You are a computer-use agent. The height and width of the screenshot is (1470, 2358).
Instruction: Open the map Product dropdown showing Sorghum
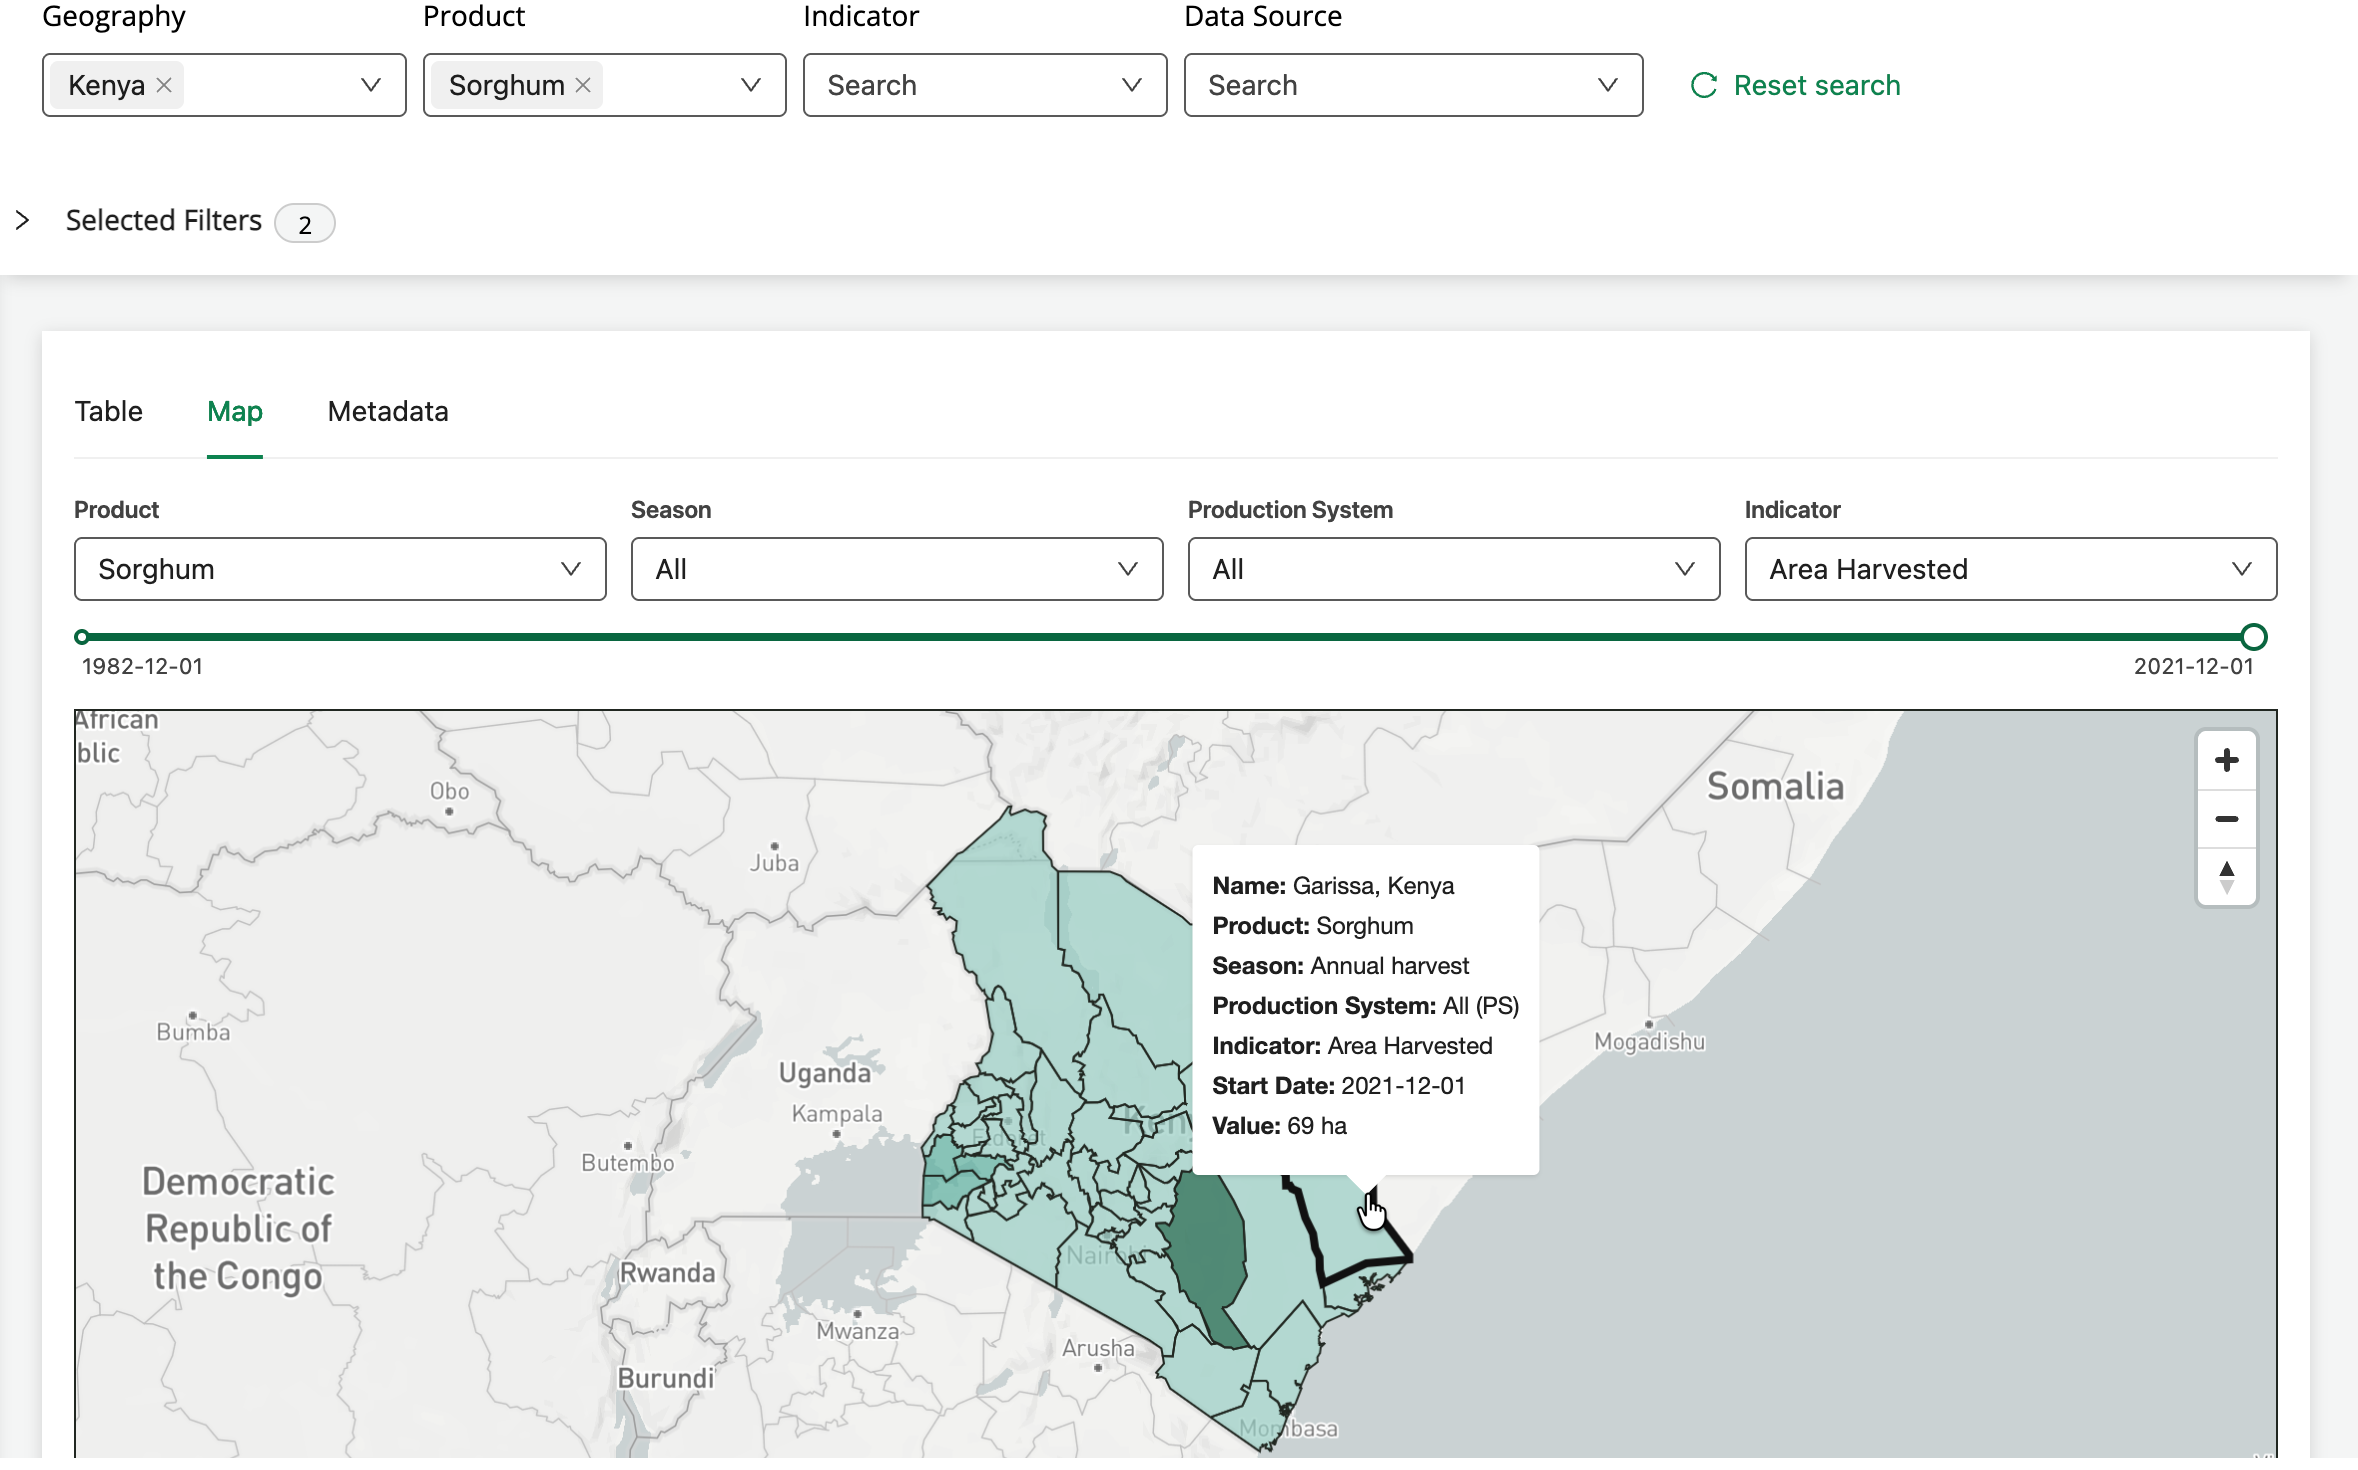pos(340,569)
